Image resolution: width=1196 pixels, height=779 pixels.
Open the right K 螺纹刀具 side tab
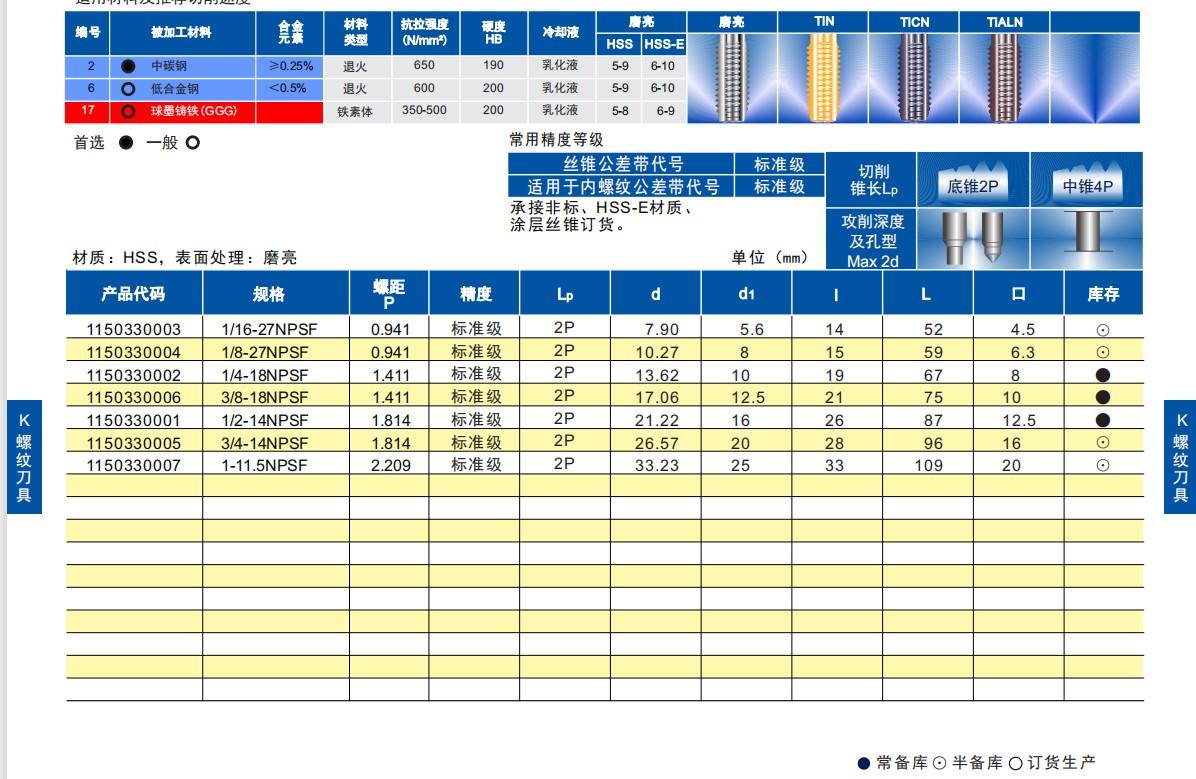click(1180, 457)
